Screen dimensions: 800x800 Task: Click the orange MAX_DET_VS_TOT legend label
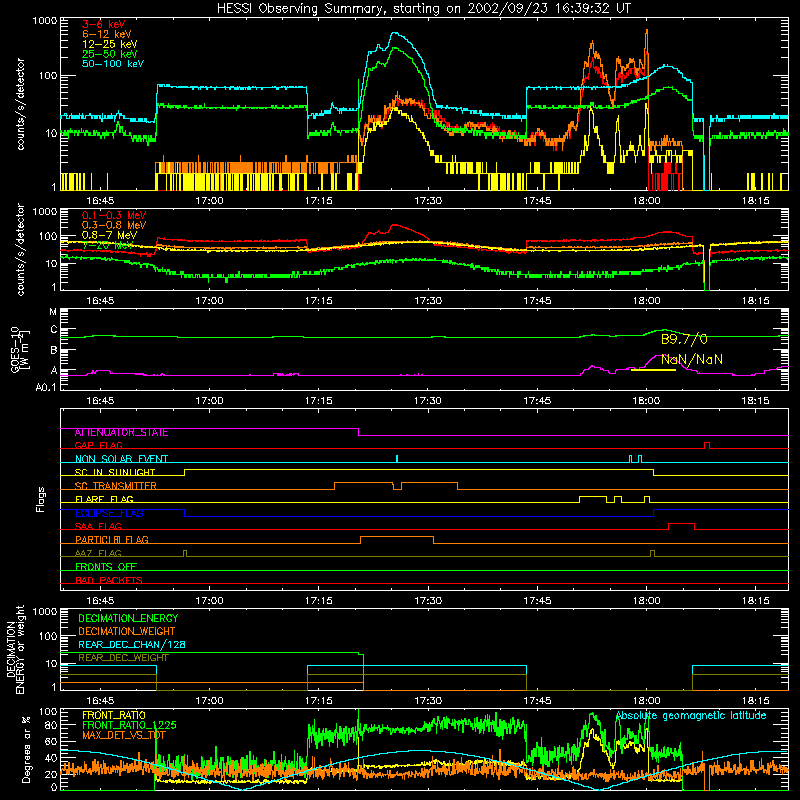pyautogui.click(x=123, y=735)
